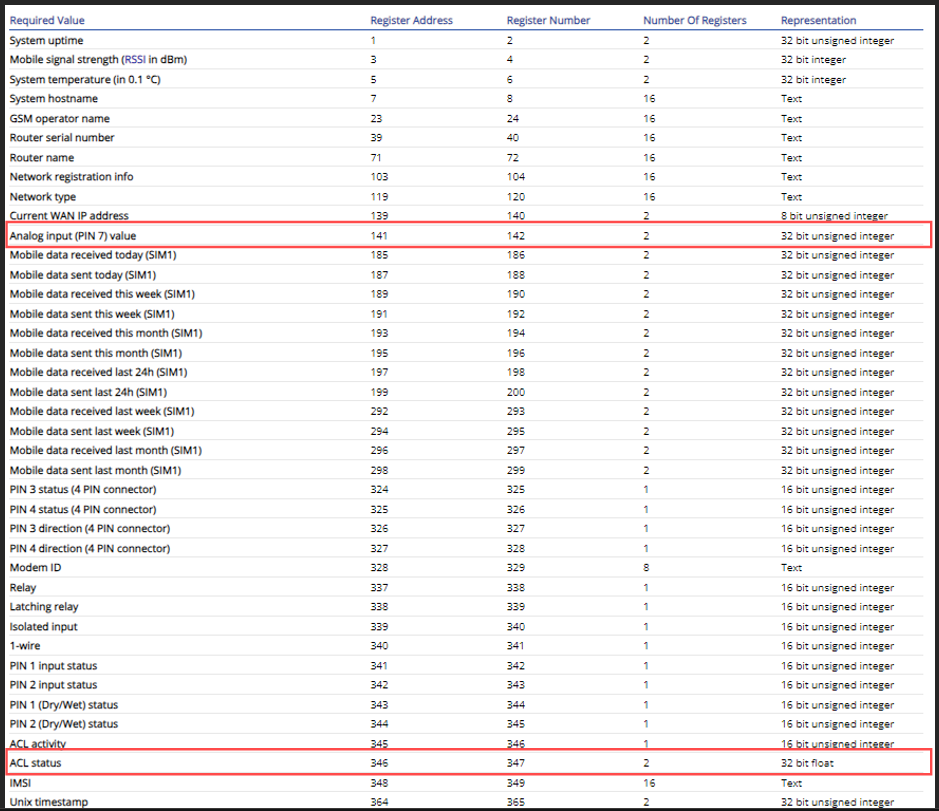Select 'Mobile data sent this month (SIM1)'
Image resolution: width=939 pixels, height=811 pixels.
point(96,353)
